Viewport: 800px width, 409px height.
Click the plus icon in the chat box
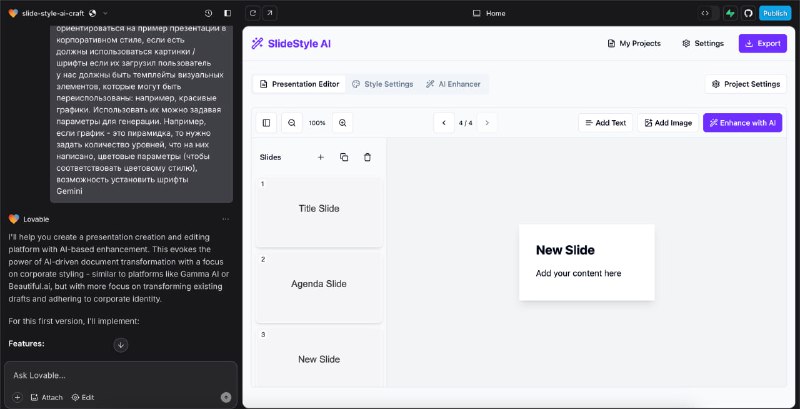tap(17, 397)
